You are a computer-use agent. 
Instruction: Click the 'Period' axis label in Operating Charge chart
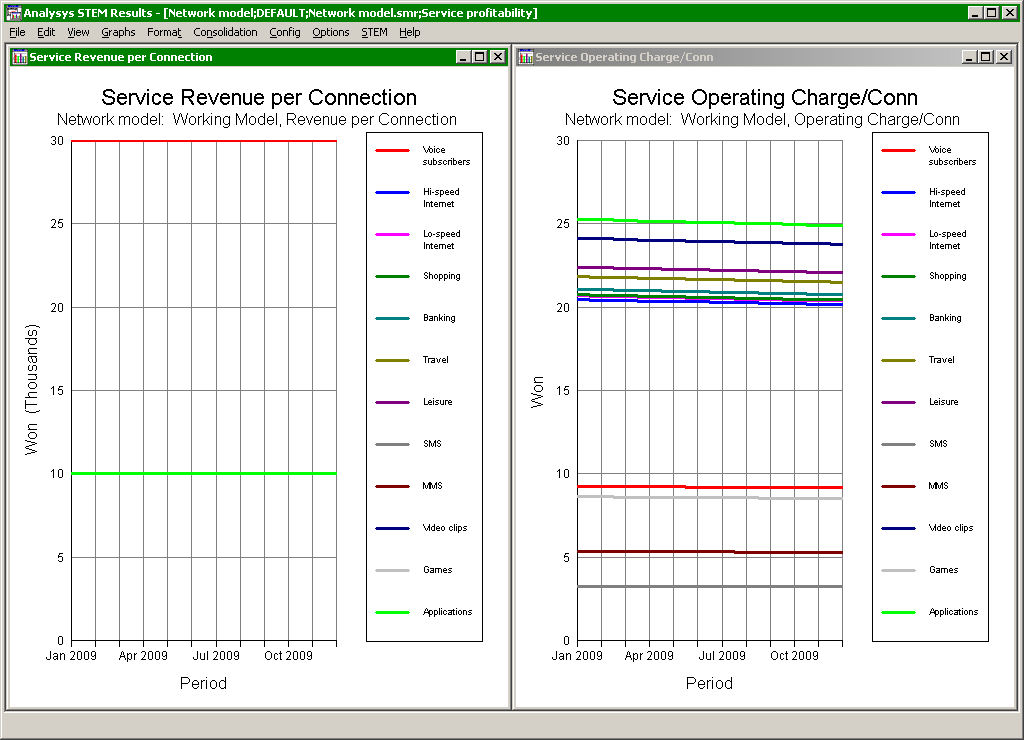coord(709,683)
